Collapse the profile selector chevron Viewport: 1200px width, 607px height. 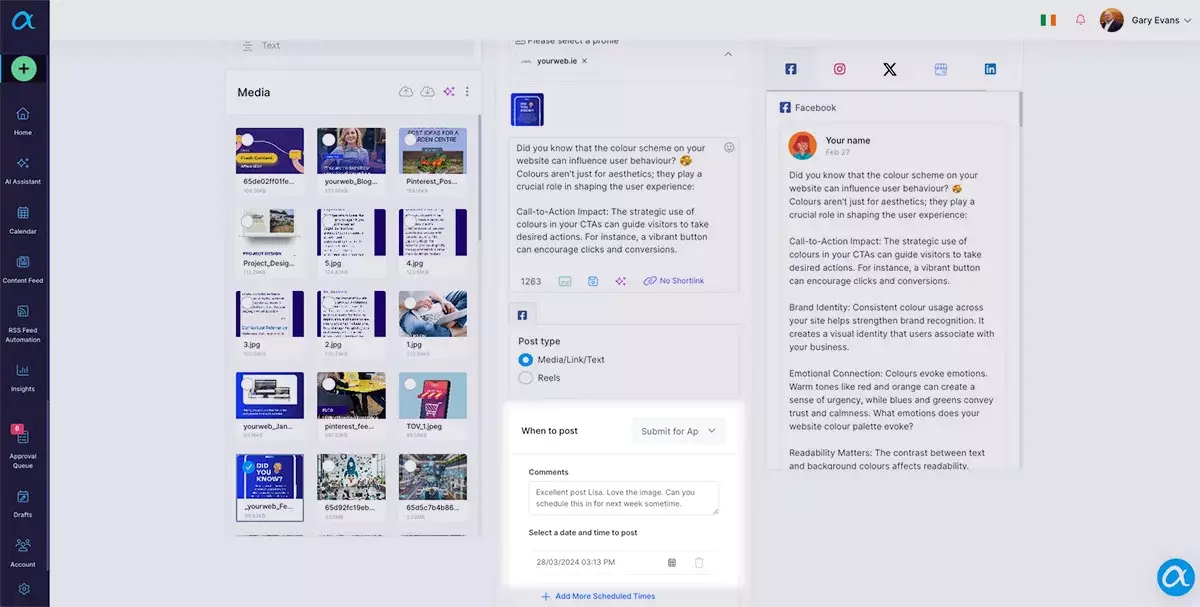click(x=727, y=54)
